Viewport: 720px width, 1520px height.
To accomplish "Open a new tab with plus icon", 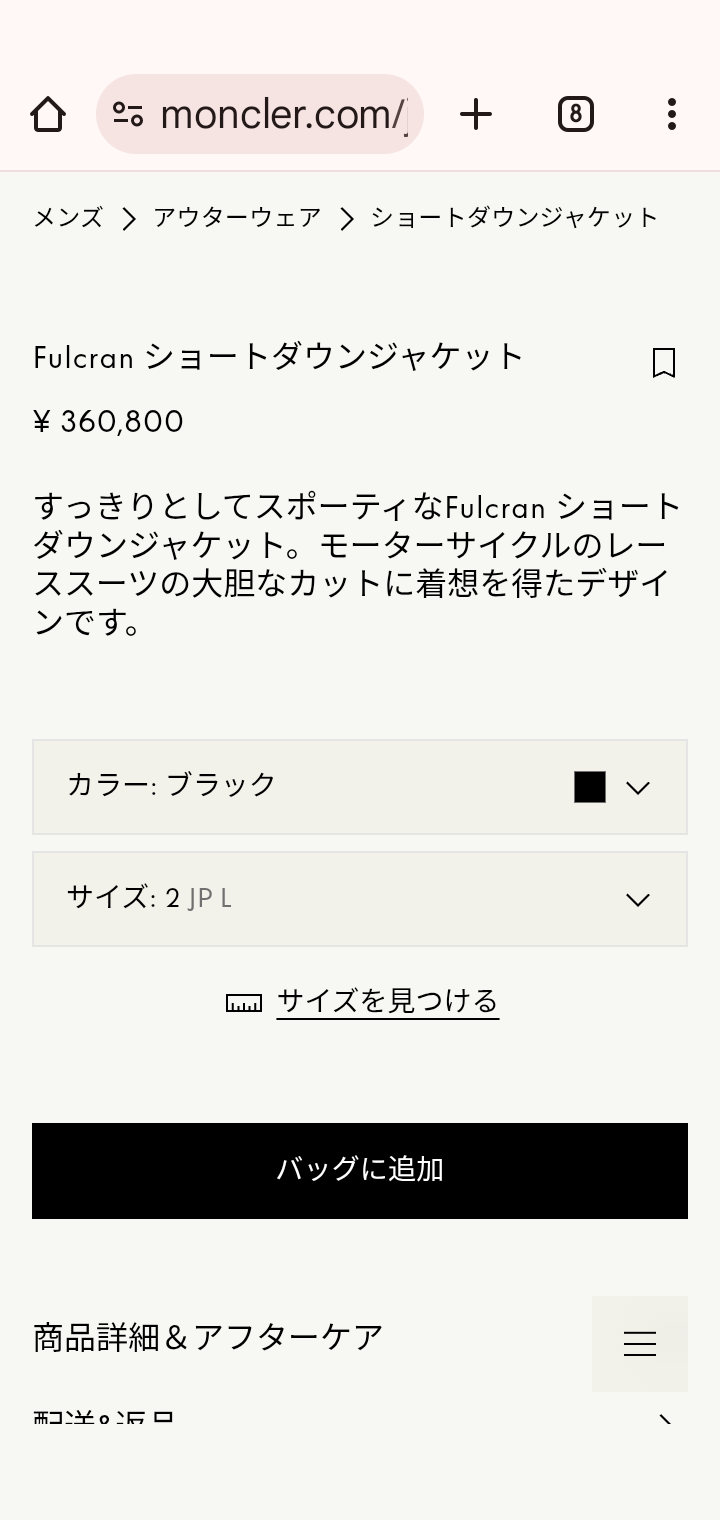I will 476,114.
